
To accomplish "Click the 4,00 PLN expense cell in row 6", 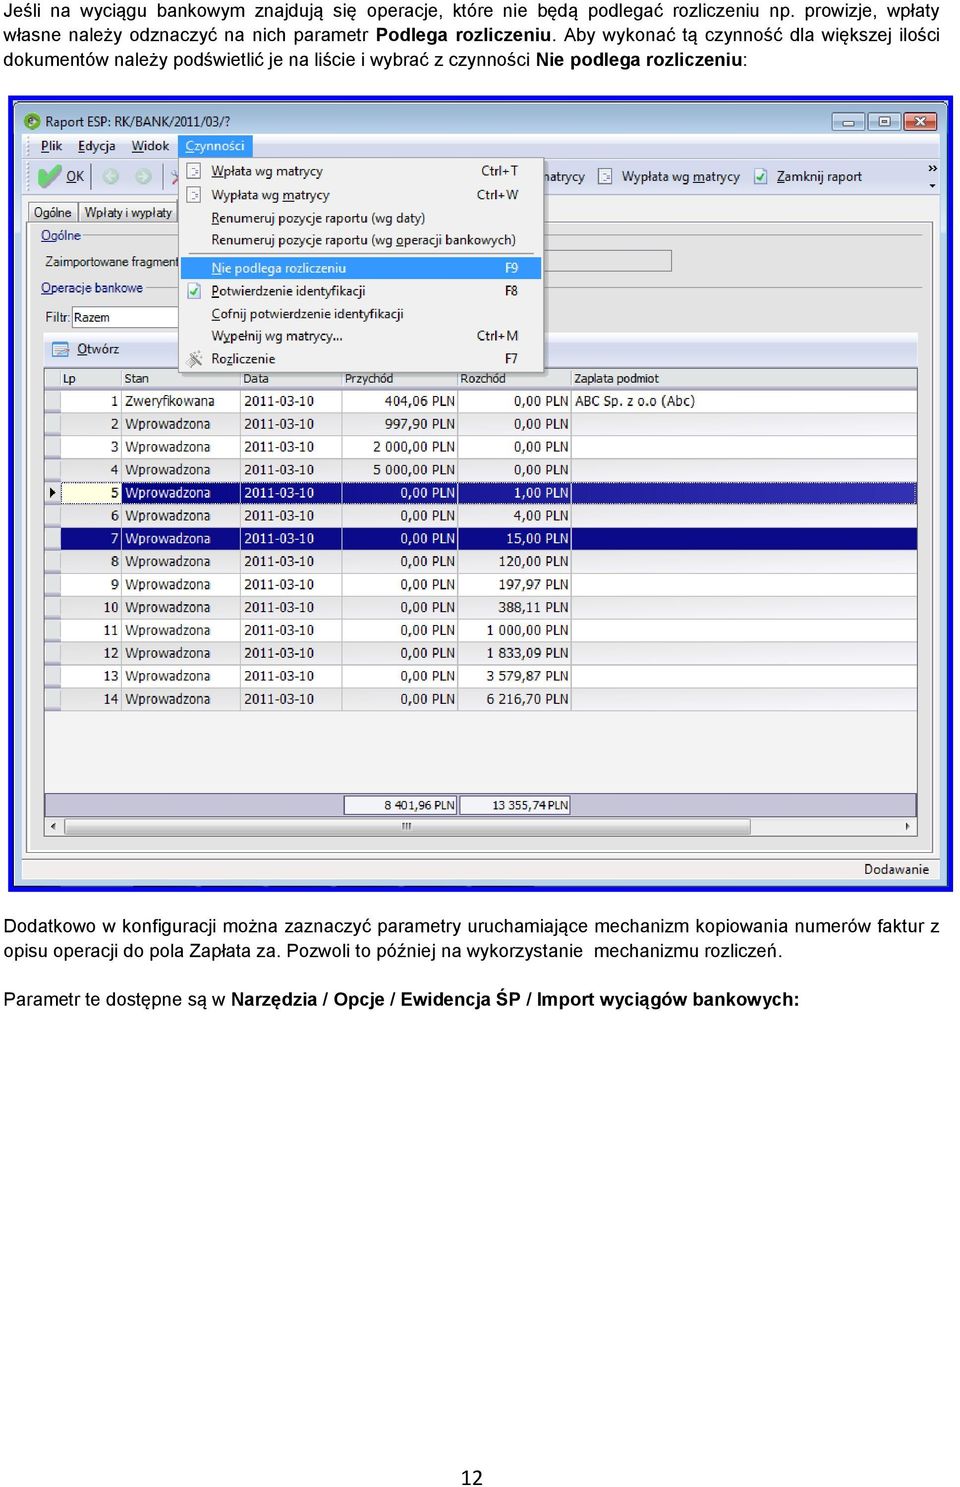I will [x=515, y=516].
